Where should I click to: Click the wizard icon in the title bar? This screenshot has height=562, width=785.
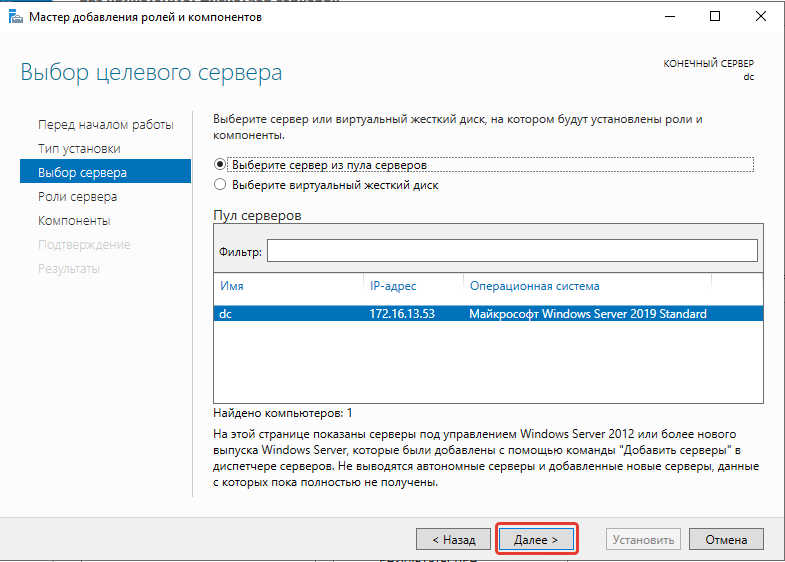click(16, 17)
